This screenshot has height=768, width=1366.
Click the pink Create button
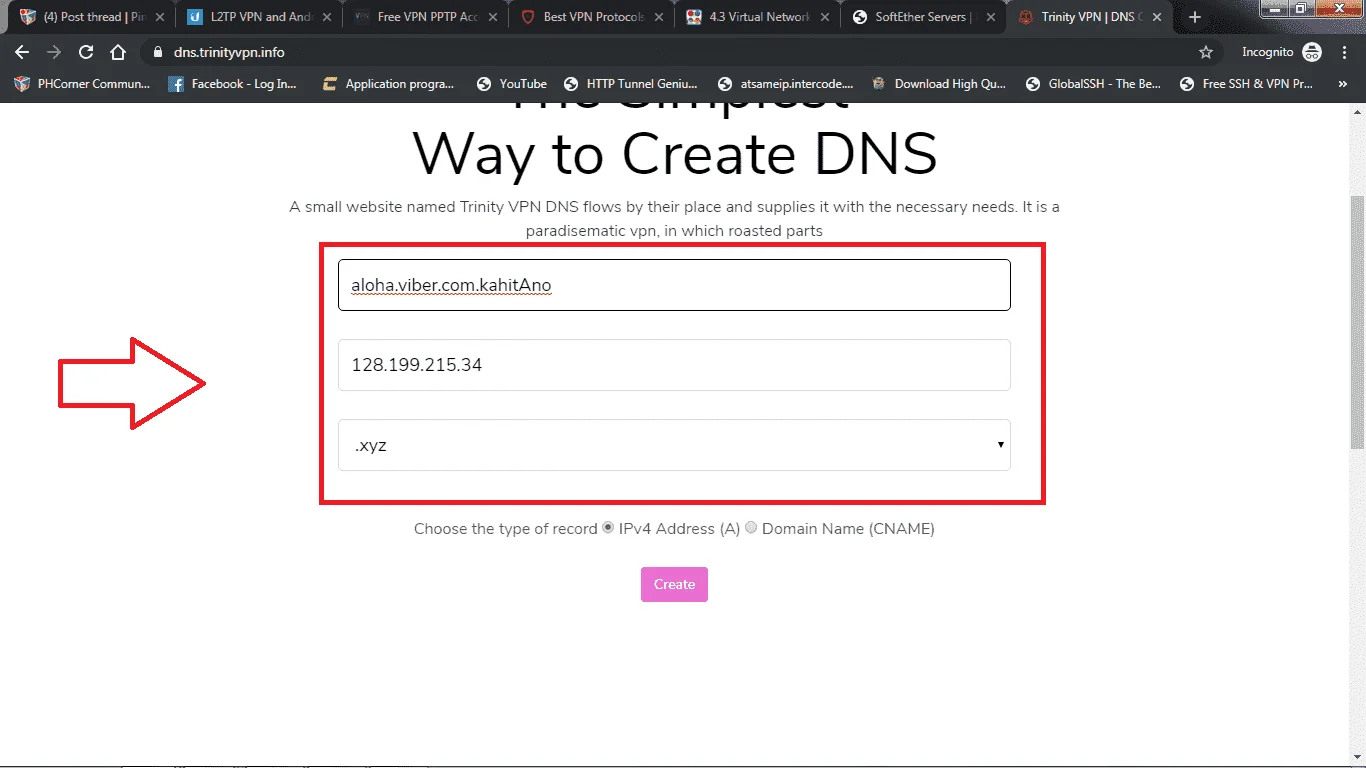pos(674,585)
